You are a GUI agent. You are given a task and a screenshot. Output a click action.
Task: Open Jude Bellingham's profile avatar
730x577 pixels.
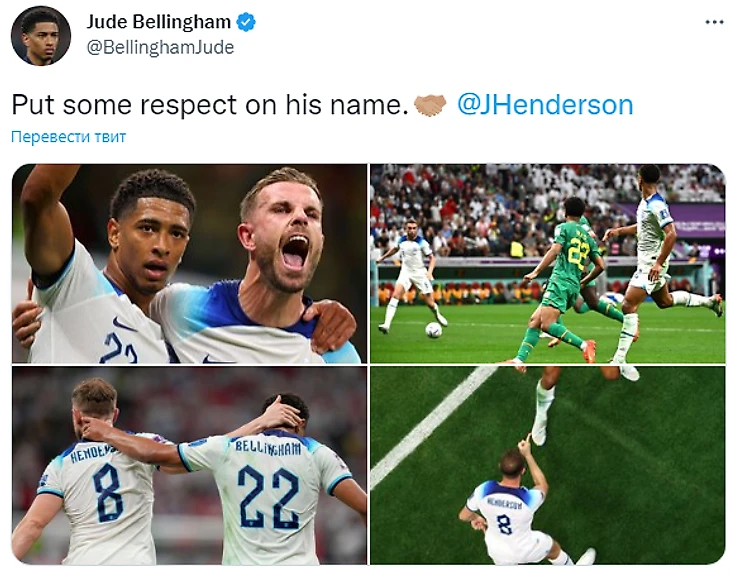(41, 36)
